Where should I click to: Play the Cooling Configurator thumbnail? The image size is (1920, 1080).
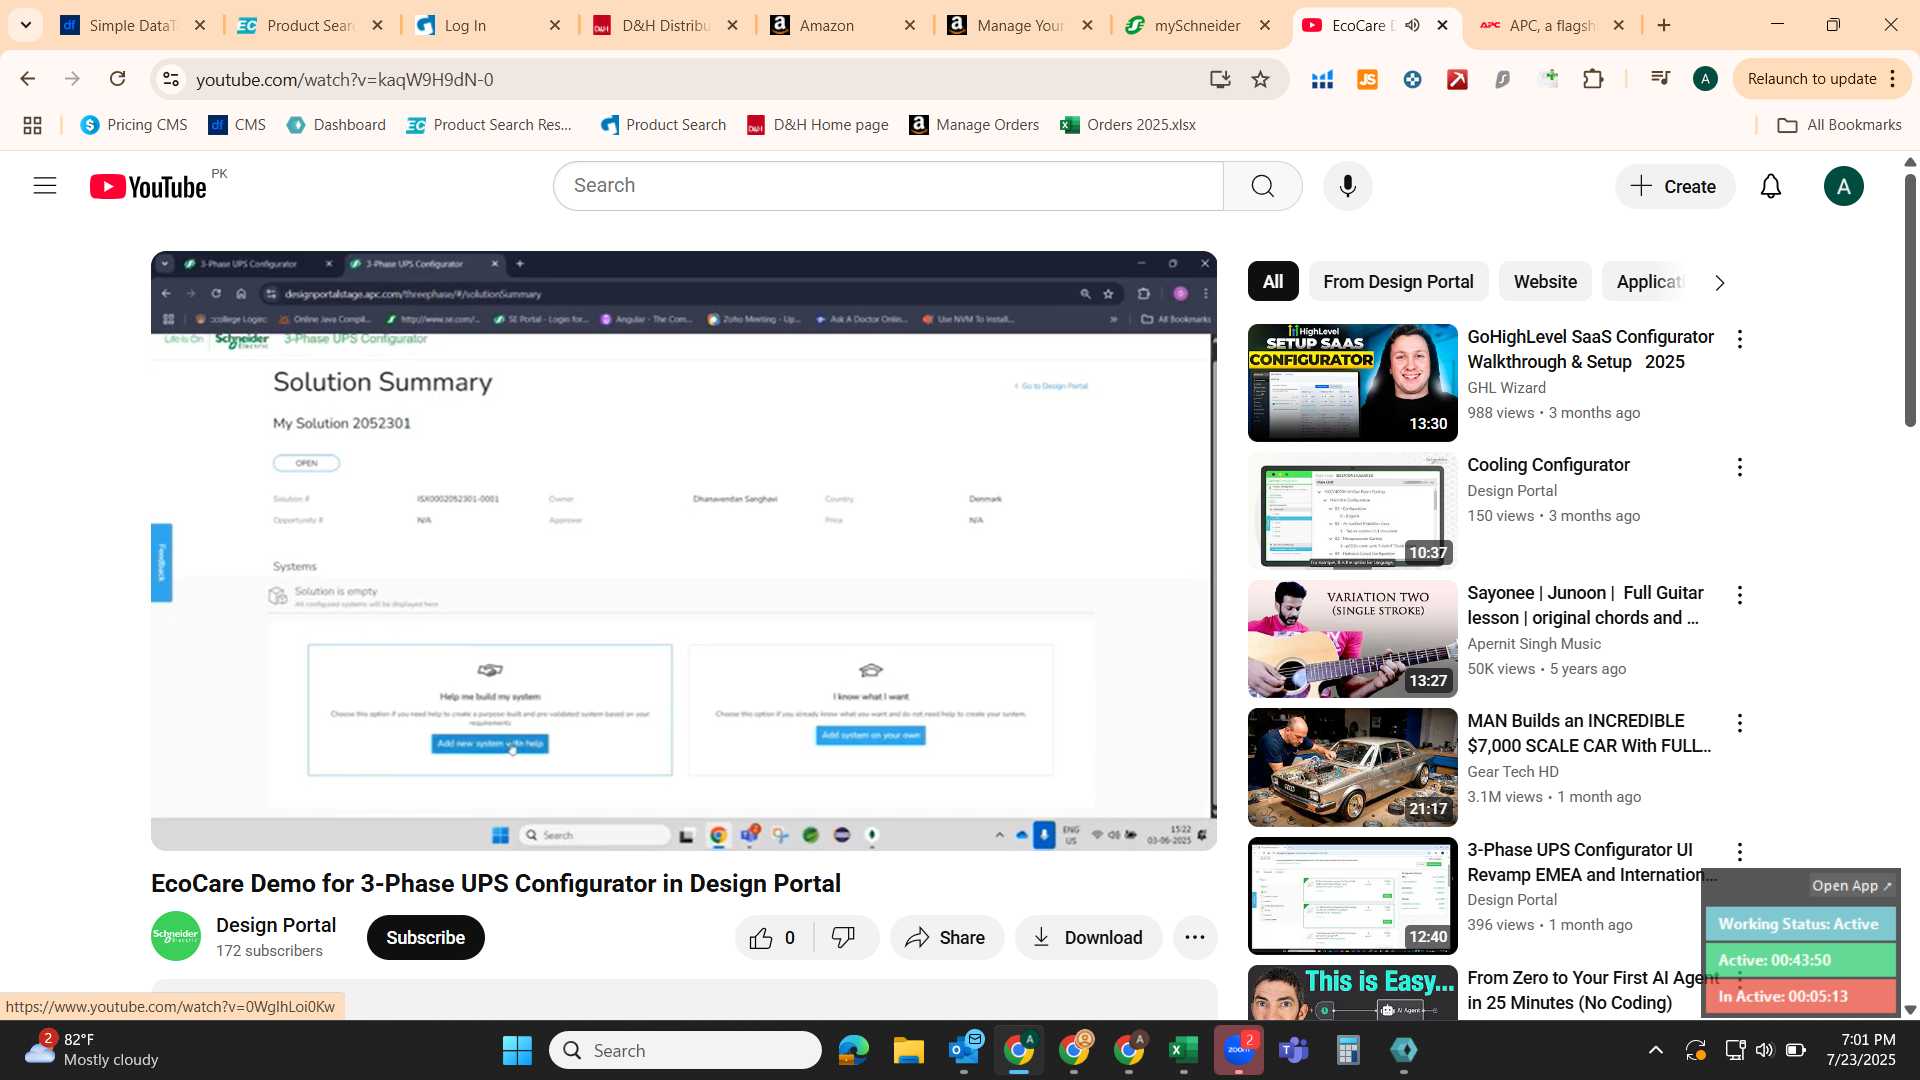pyautogui.click(x=1352, y=511)
